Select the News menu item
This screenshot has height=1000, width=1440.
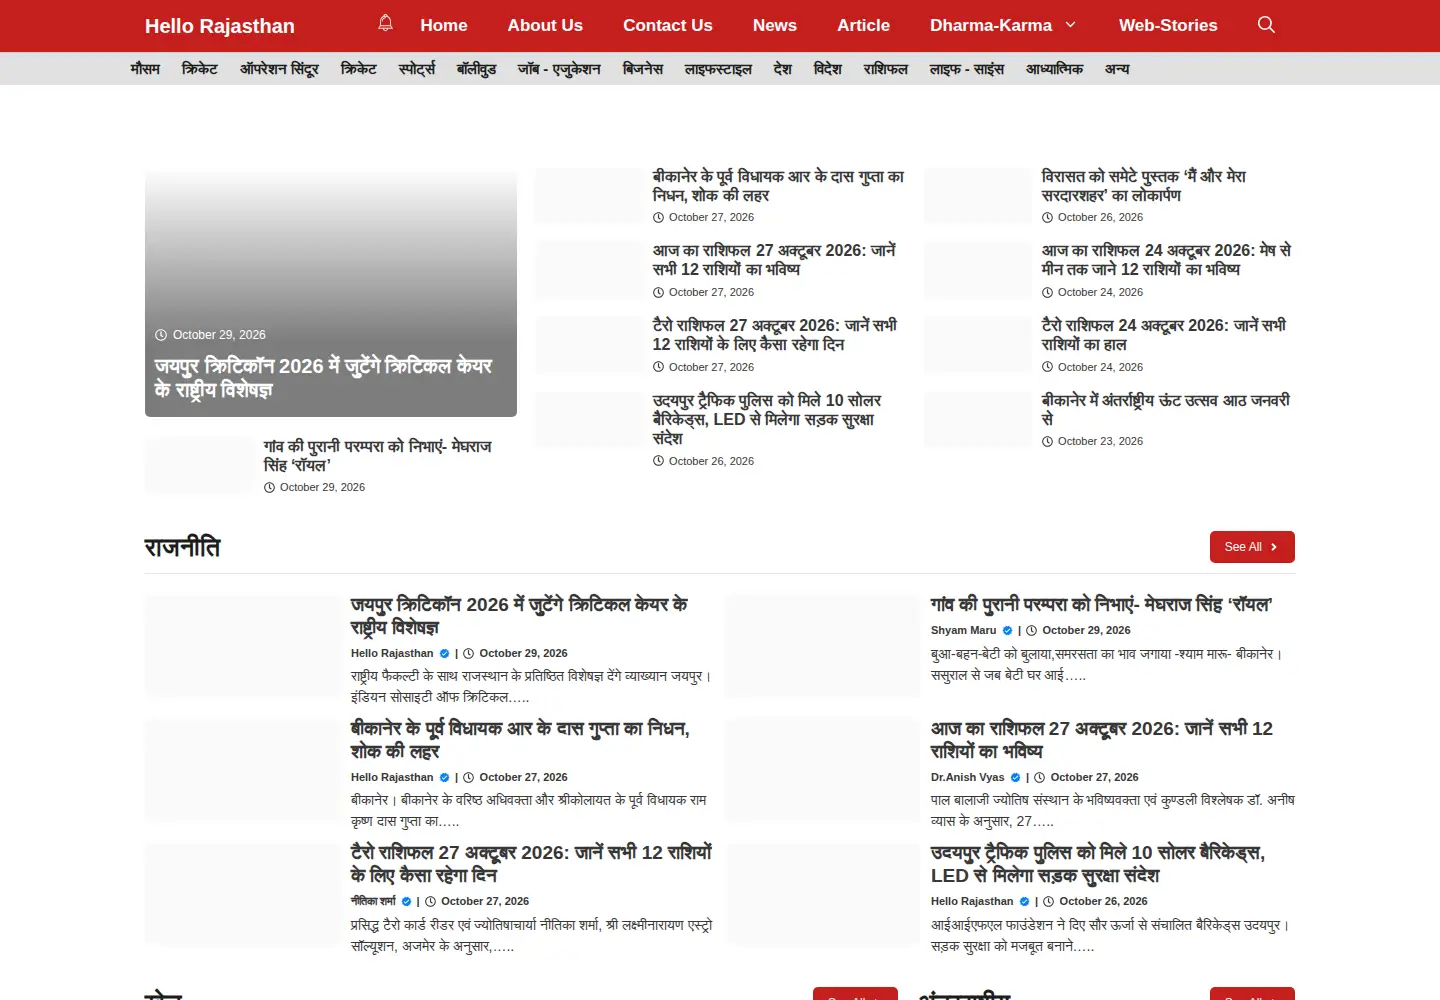click(775, 25)
